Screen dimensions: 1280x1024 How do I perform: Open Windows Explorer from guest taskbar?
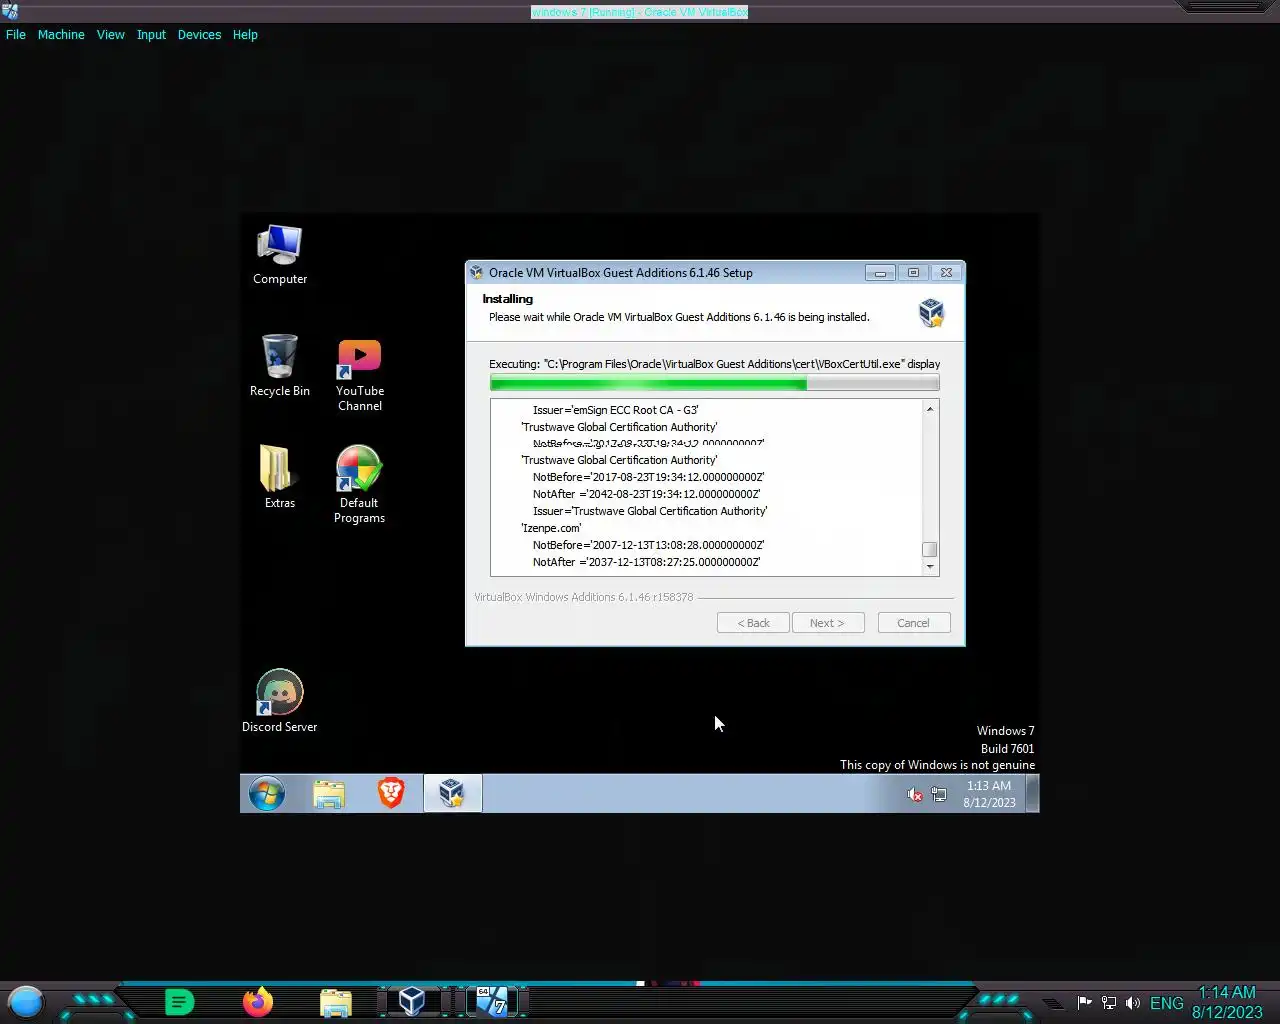pyautogui.click(x=329, y=794)
